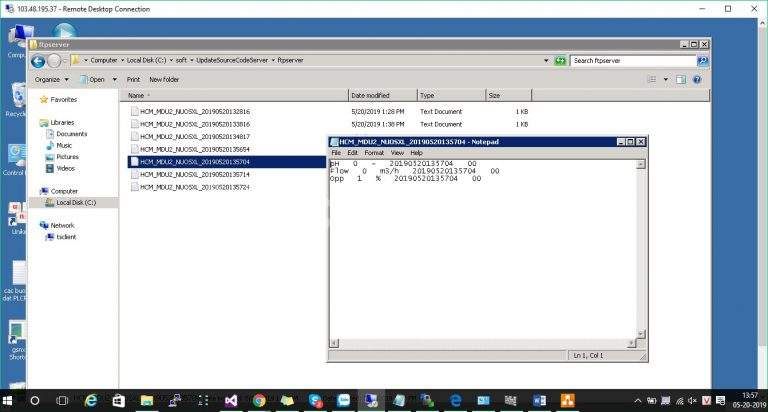Open Notepad's Format menu
768x412 pixels.
coord(374,153)
